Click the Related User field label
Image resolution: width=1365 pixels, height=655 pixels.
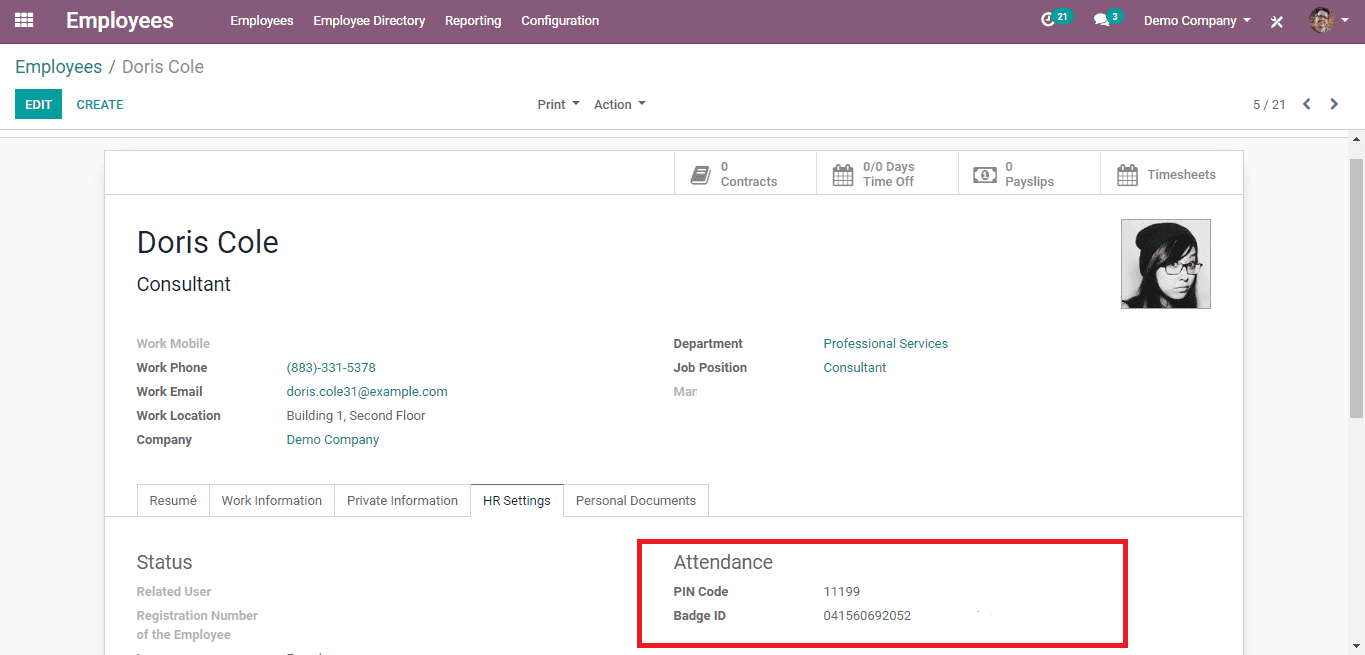coord(174,592)
